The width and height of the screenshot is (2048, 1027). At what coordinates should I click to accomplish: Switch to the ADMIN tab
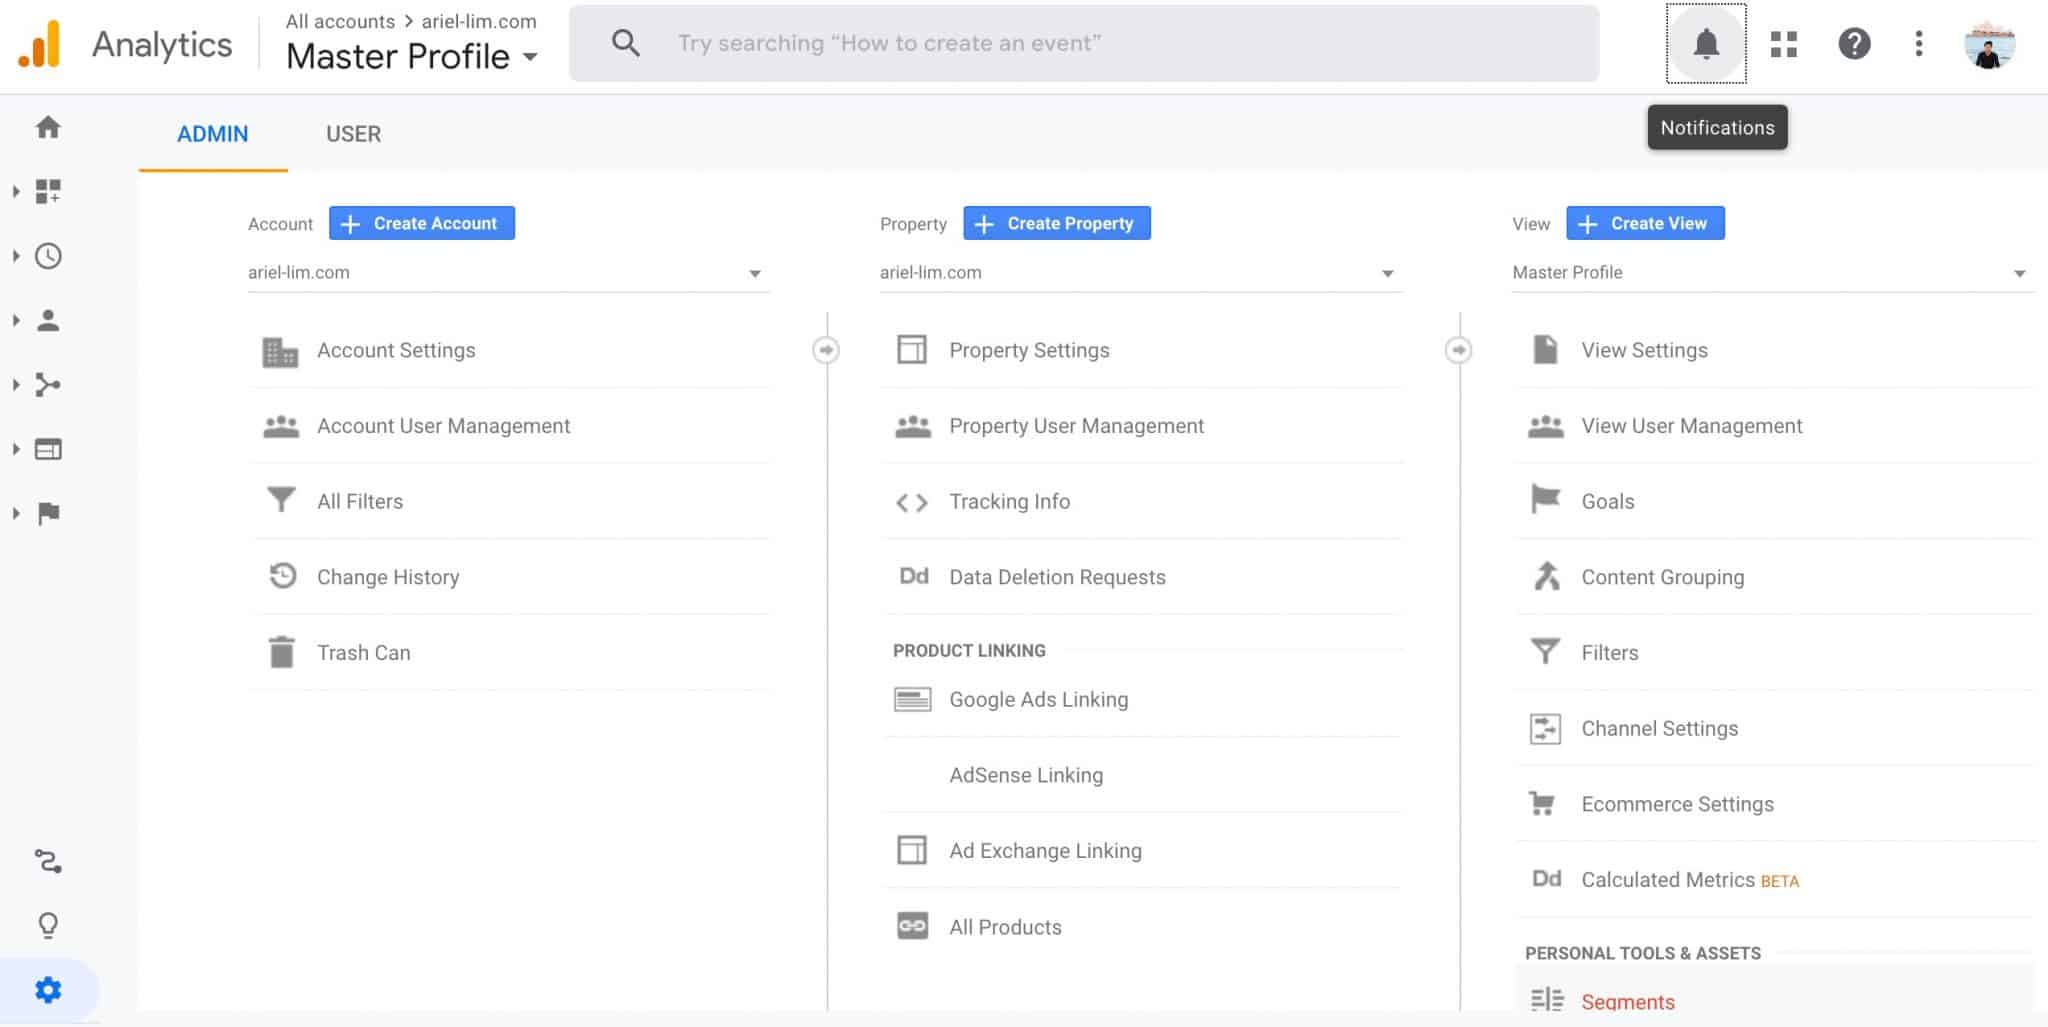click(212, 134)
